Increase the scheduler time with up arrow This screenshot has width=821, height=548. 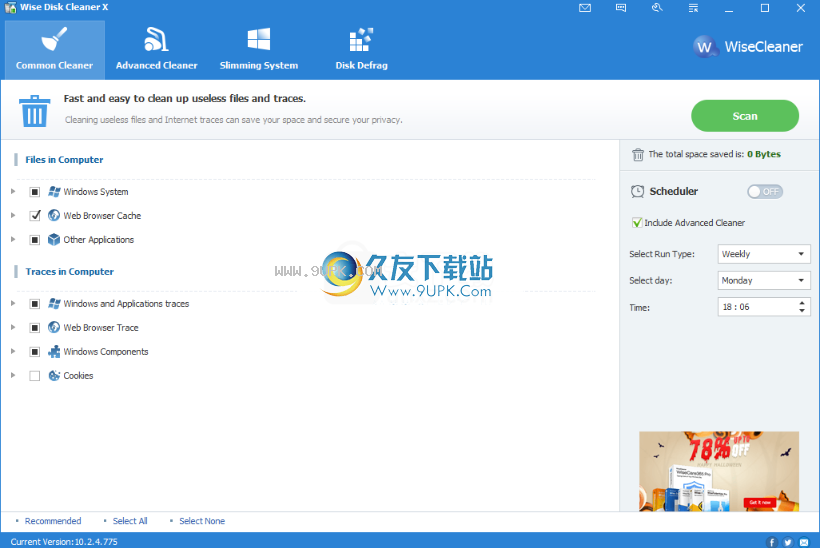[802, 303]
